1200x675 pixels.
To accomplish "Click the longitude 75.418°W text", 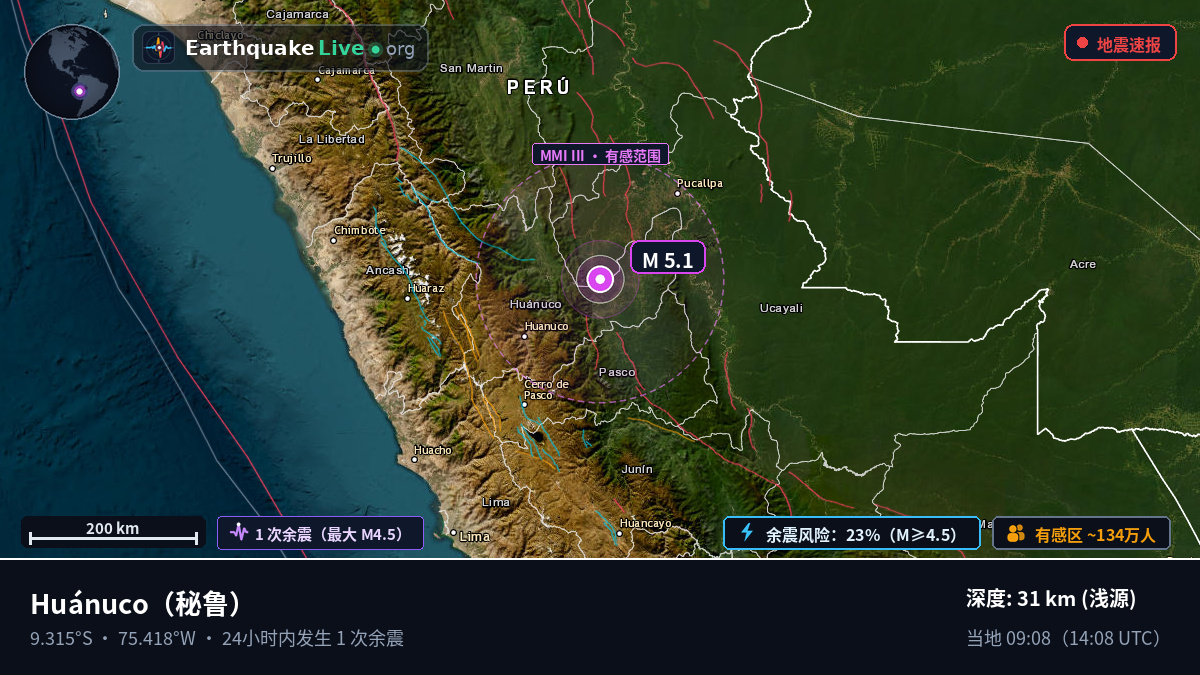I will click(157, 639).
